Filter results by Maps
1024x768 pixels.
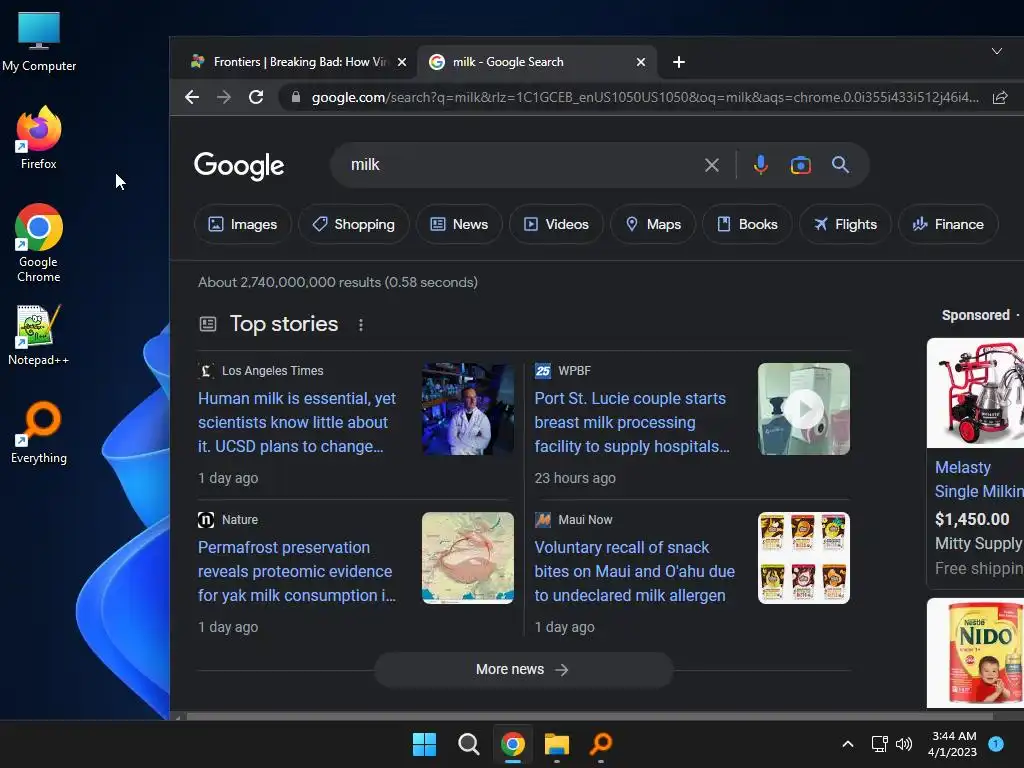coord(653,225)
